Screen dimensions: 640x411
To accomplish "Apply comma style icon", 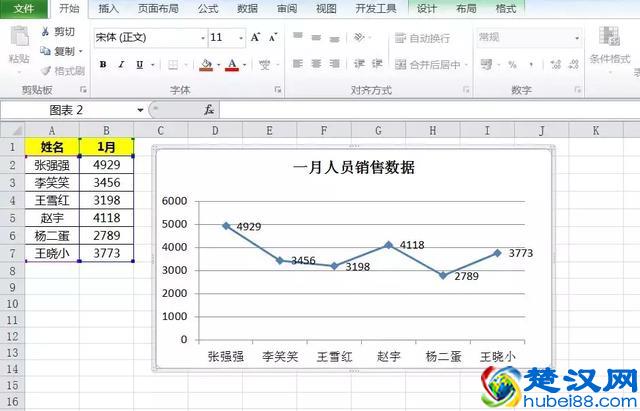I will pos(531,64).
